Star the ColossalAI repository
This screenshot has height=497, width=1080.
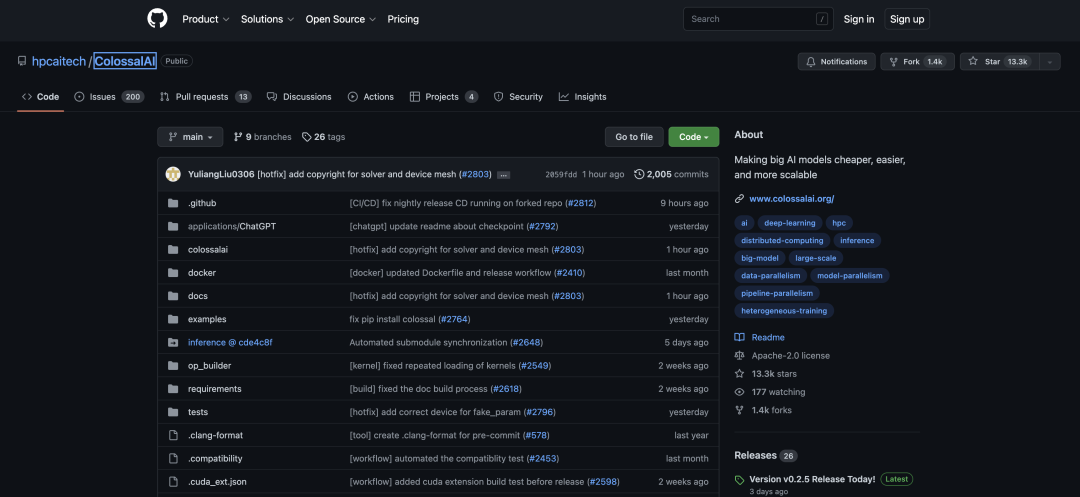(x=999, y=61)
